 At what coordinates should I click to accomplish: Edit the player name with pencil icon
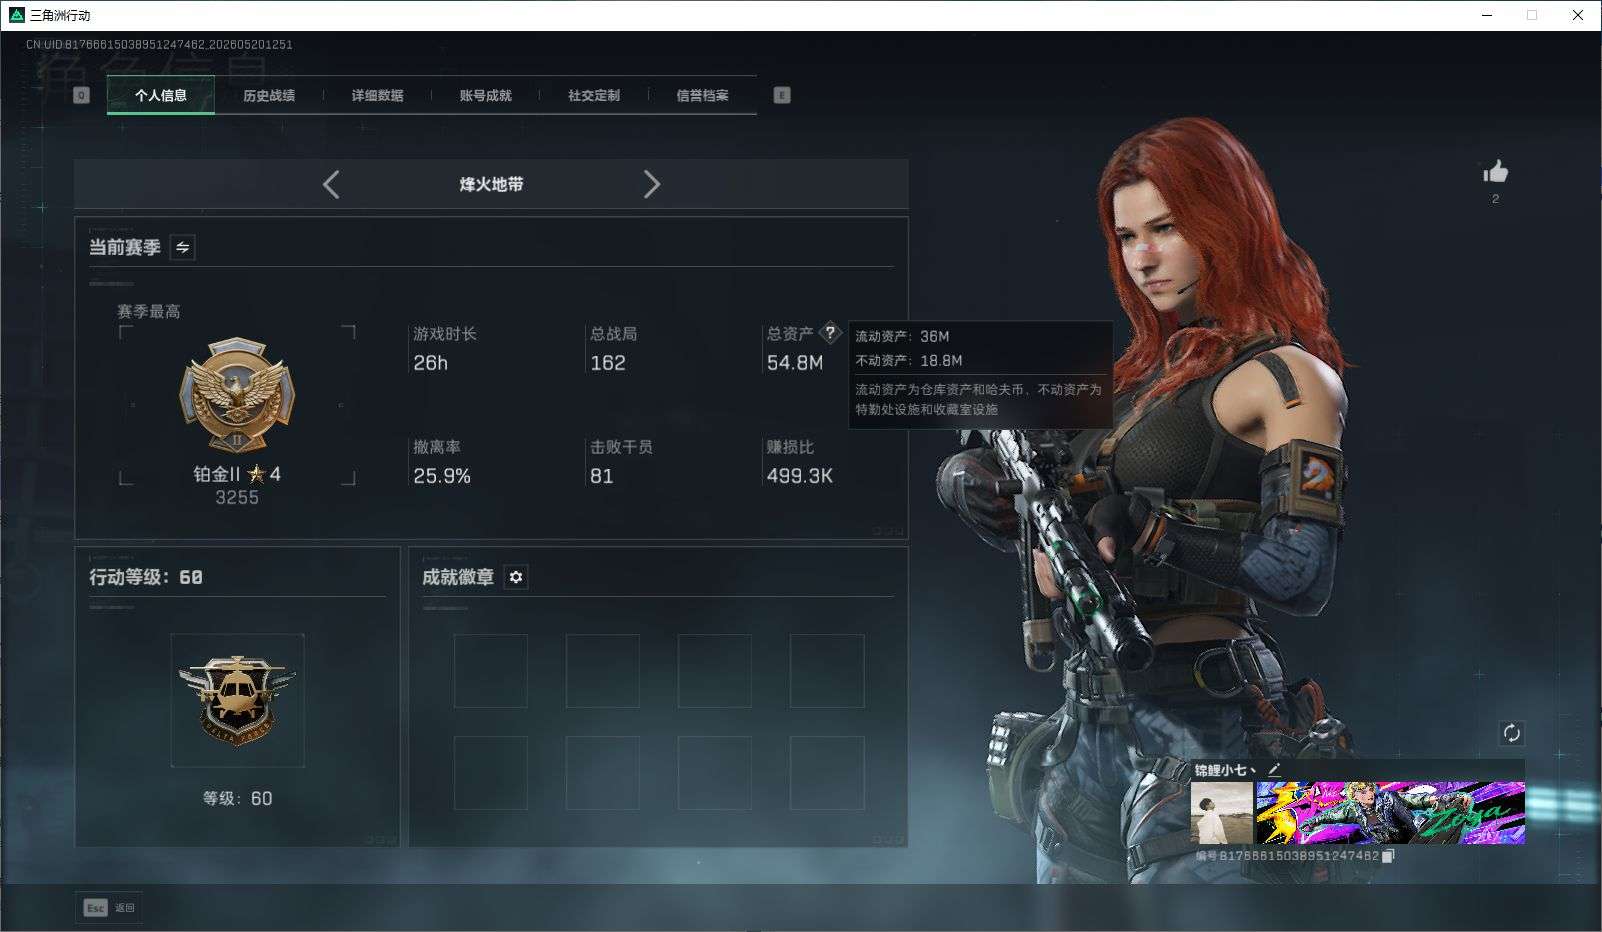(1274, 769)
